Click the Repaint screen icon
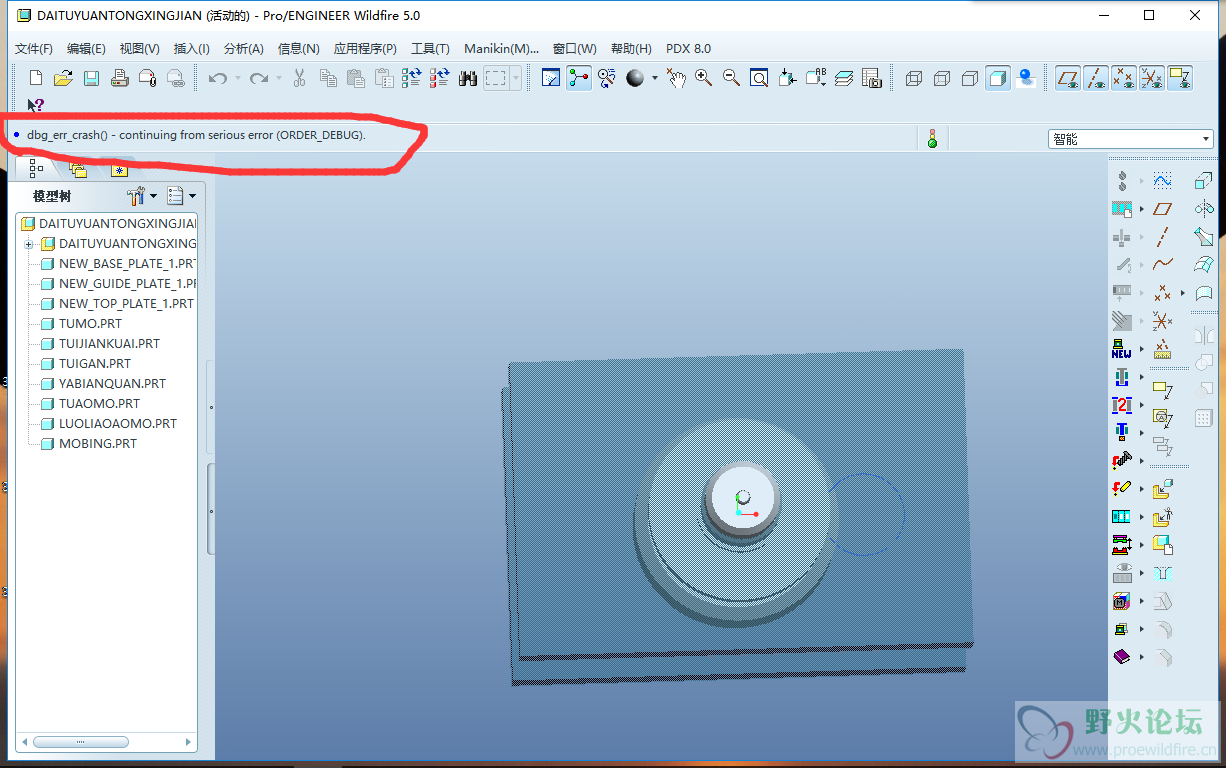The height and width of the screenshot is (768, 1226). [x=550, y=78]
